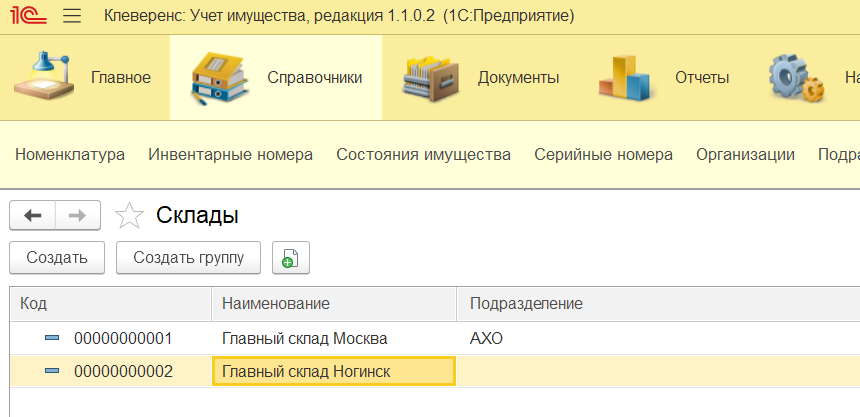Click the 1C logo icon

28,15
